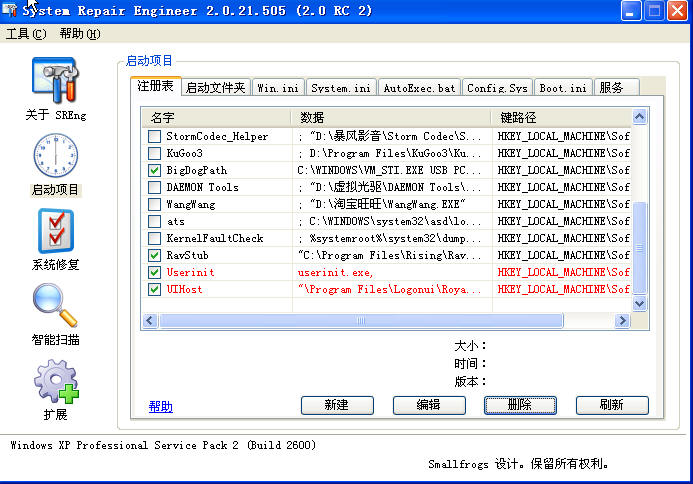
Task: Select the VM_STI.EXE data cell
Action: point(389,170)
